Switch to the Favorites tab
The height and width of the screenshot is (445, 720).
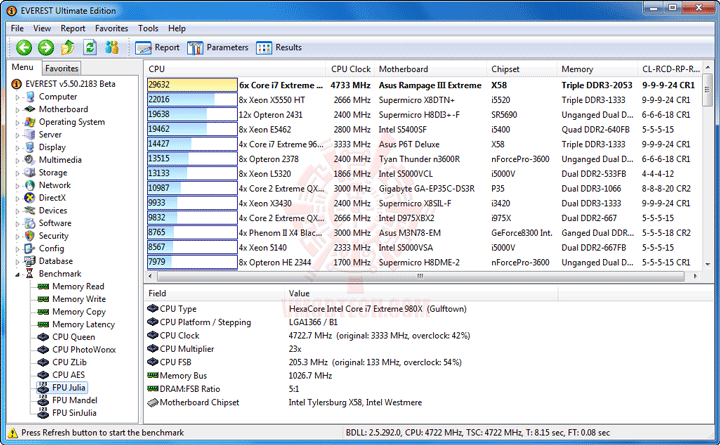click(62, 68)
